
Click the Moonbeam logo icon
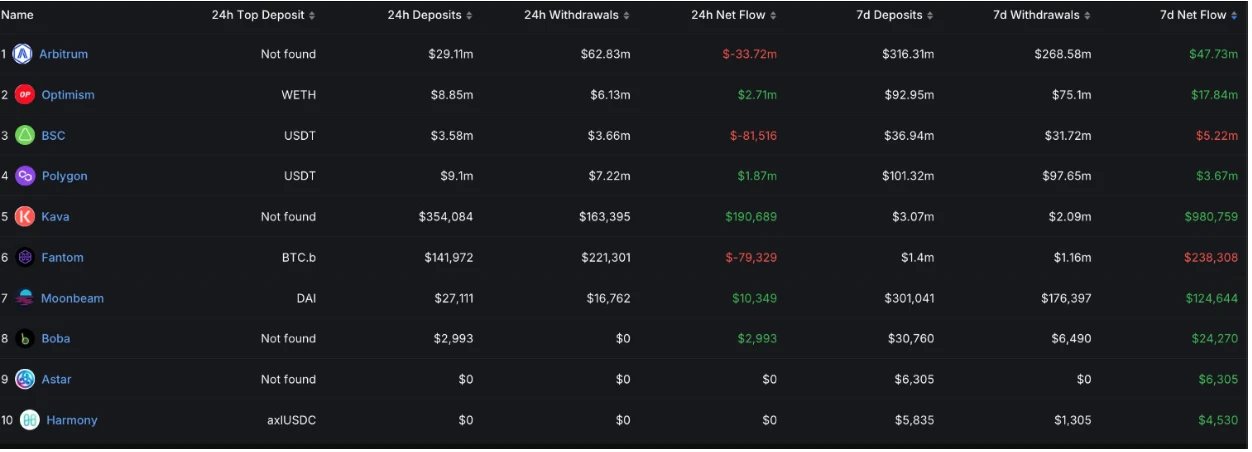coord(24,298)
